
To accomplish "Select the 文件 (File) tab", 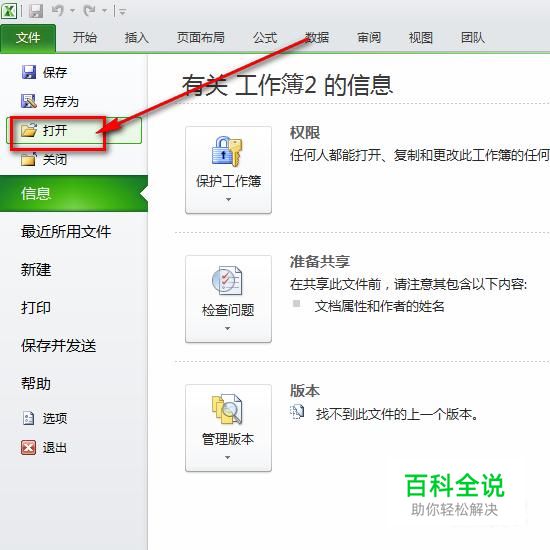I will [28, 38].
